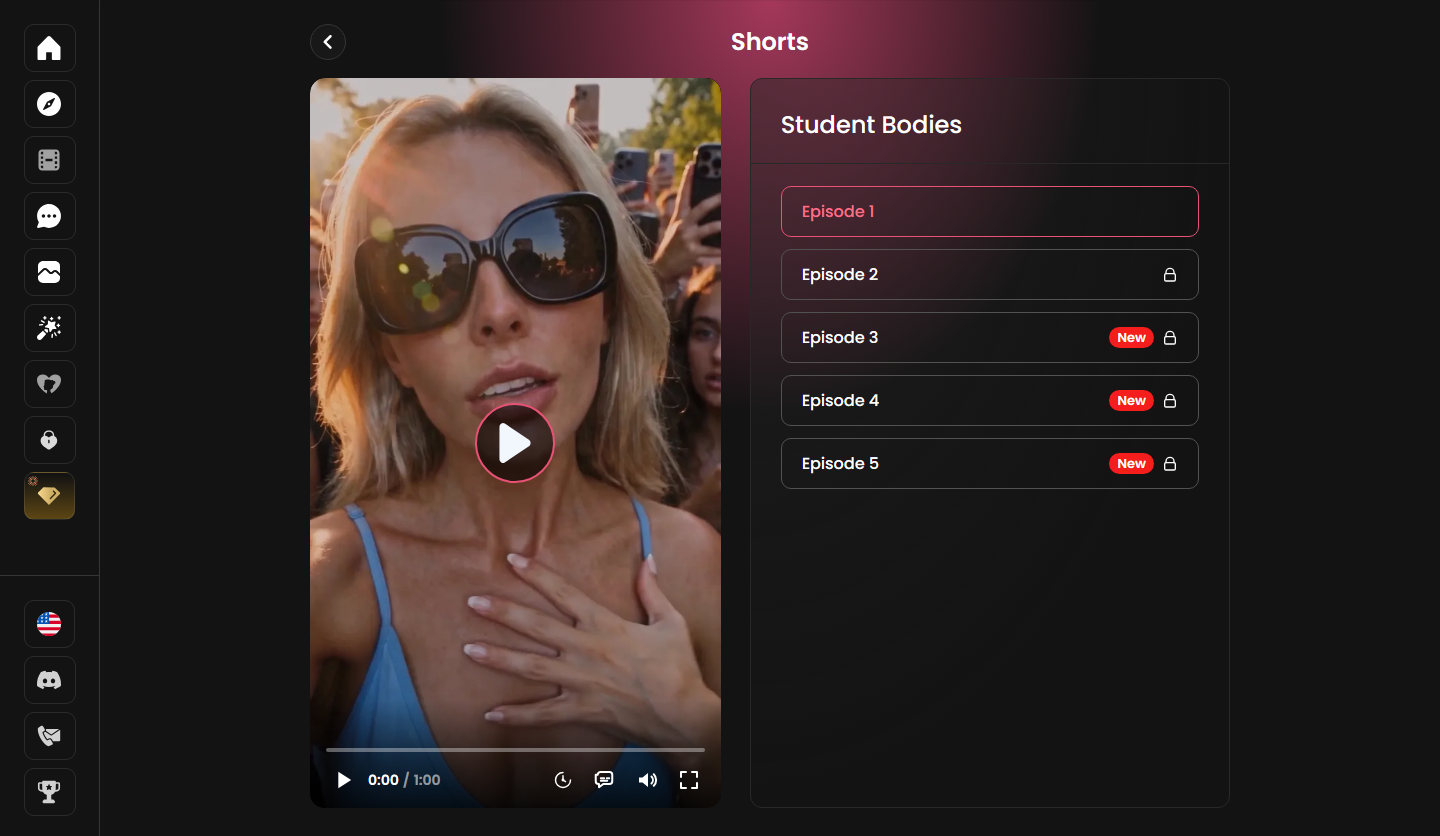Click the padlock icon in sidebar
Screen dimensions: 1440x836
[x=49, y=440]
